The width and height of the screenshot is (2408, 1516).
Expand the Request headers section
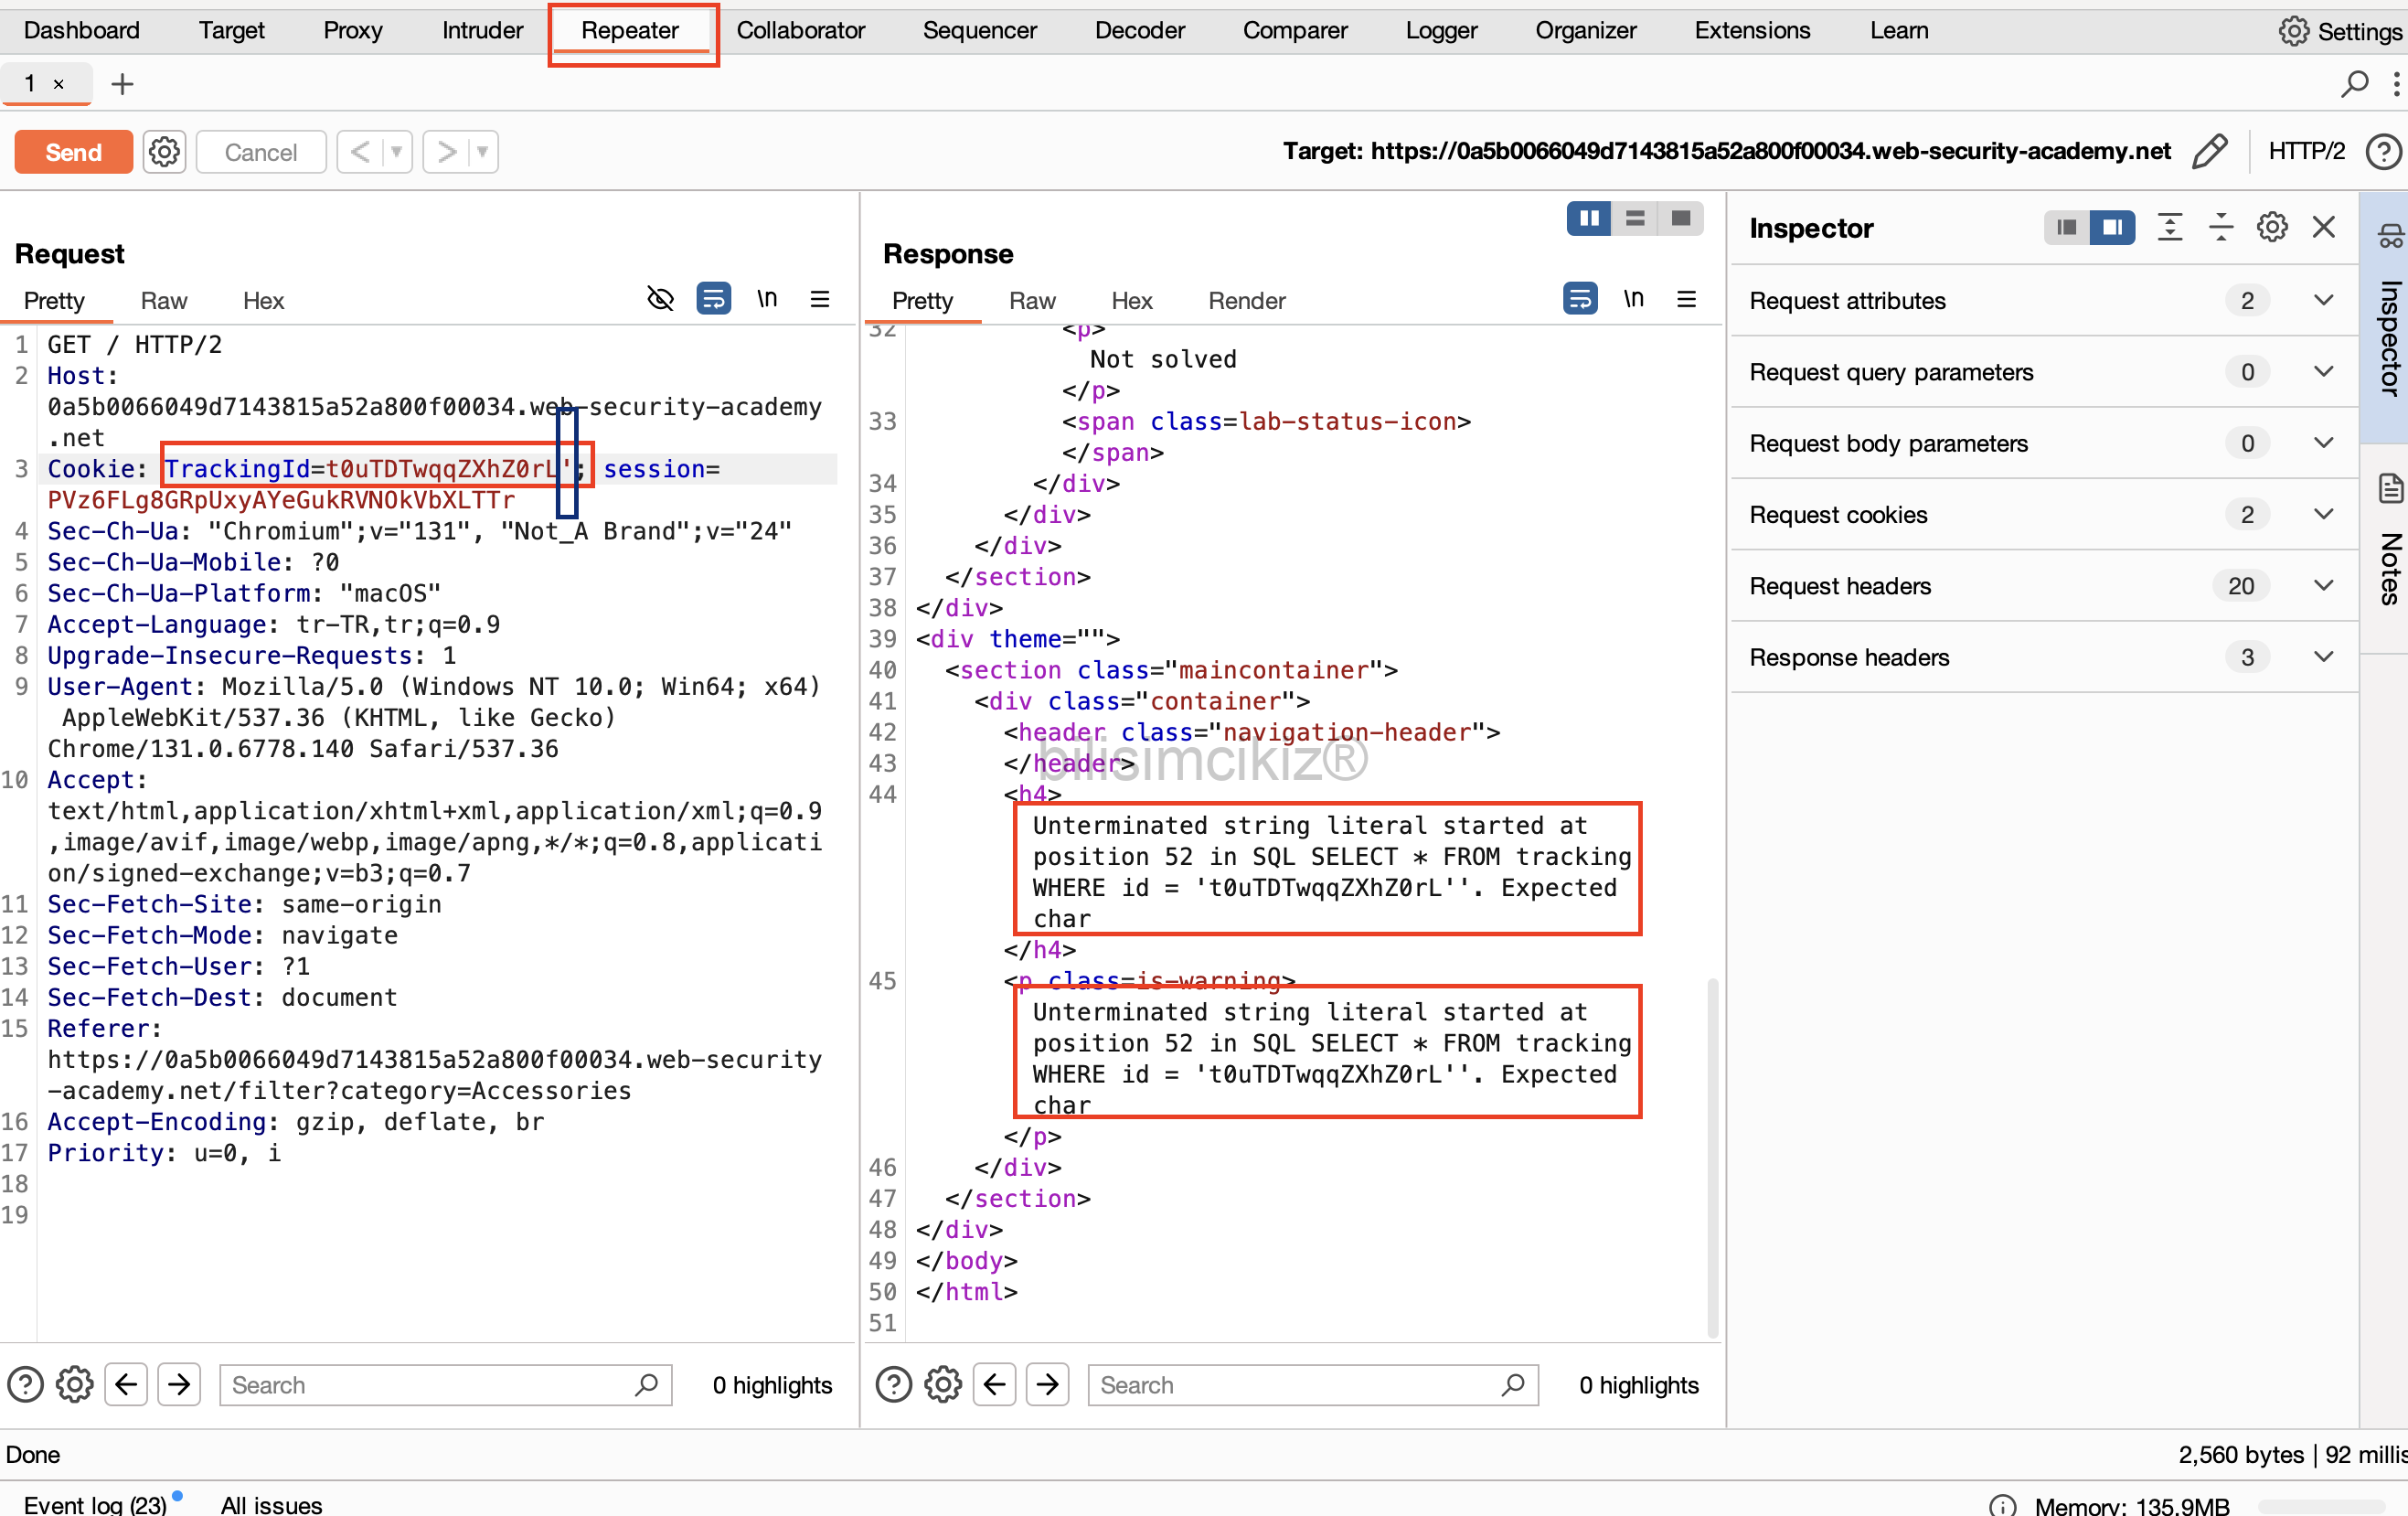coord(2323,586)
